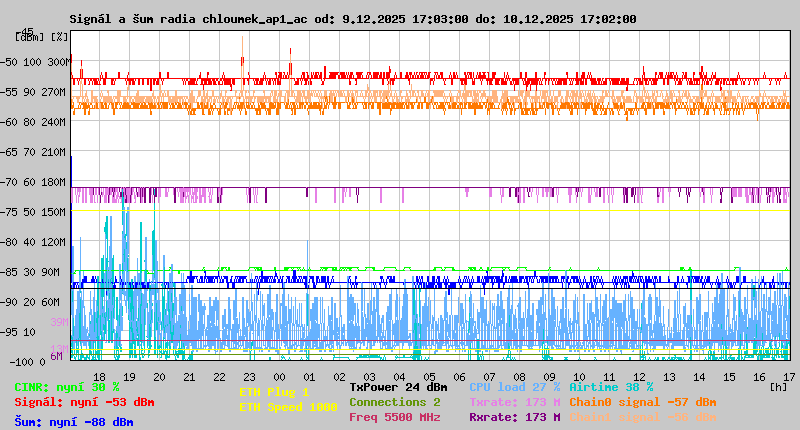Select the 'ETH Plug 1' legend label
Image resolution: width=800 pixels, height=430 pixels.
pyautogui.click(x=274, y=392)
